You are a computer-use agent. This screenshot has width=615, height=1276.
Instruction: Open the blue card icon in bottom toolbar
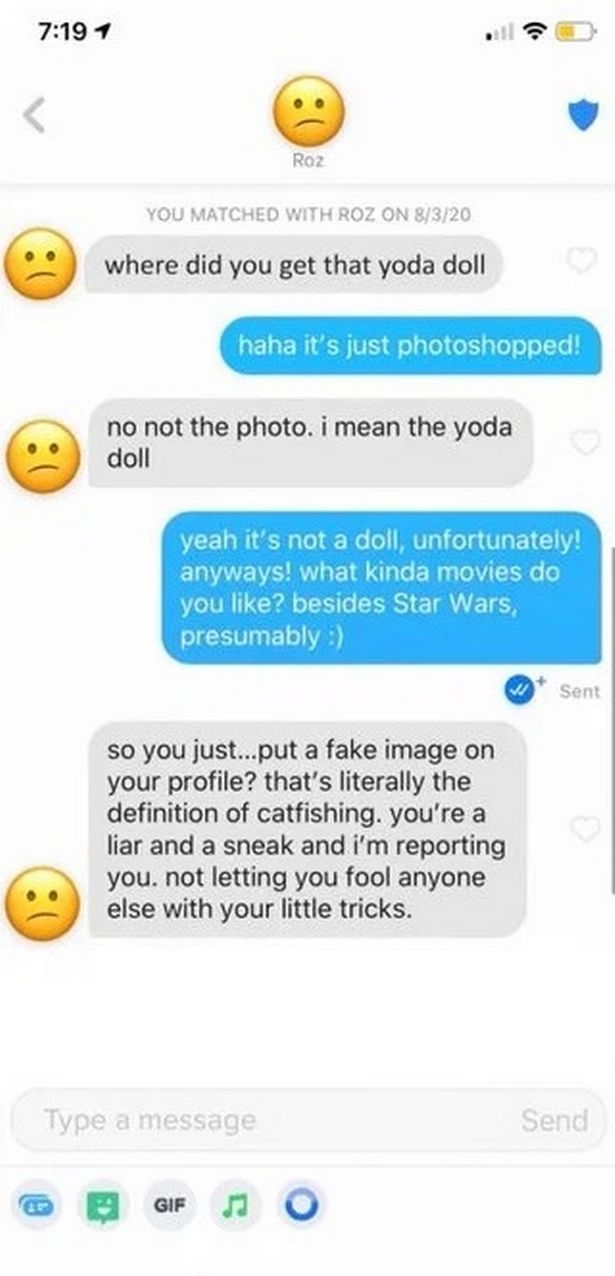click(38, 1205)
